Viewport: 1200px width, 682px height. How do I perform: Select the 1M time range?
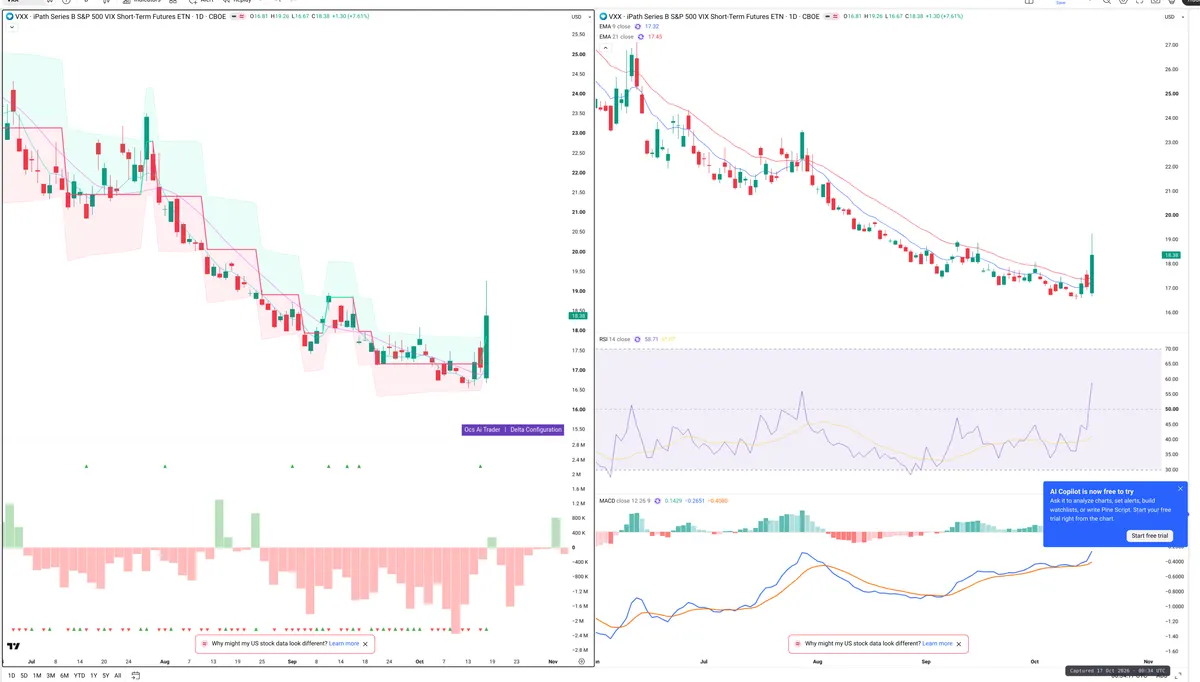point(37,675)
